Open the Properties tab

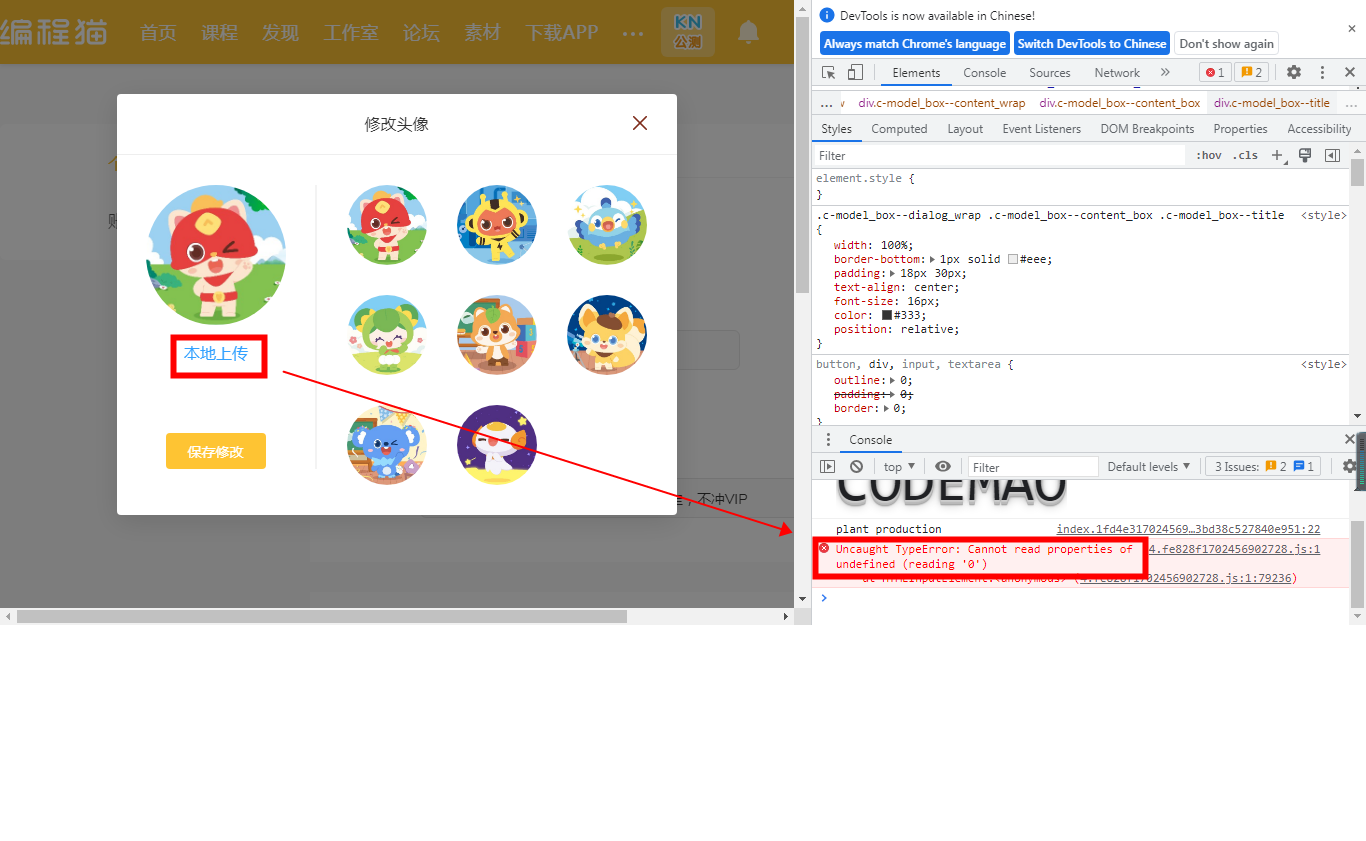[1240, 129]
